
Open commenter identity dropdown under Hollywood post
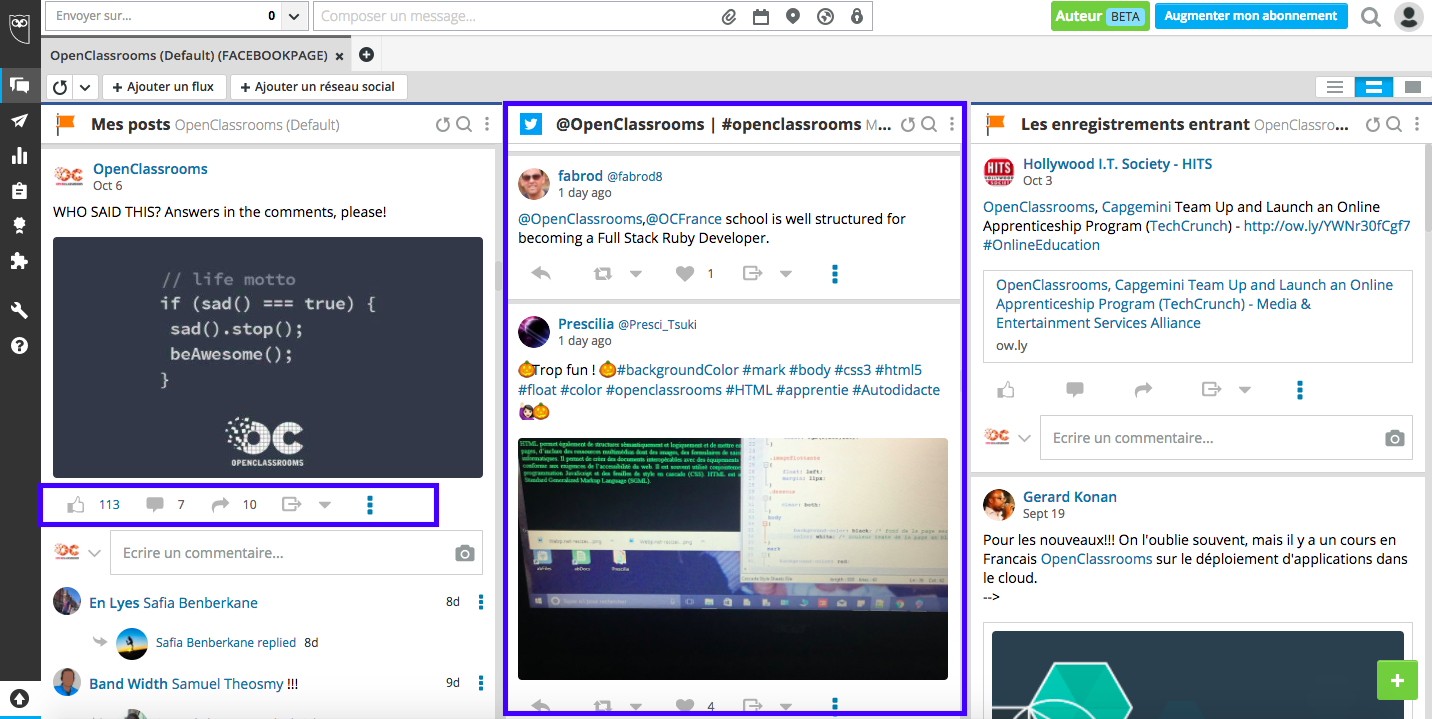[1024, 438]
